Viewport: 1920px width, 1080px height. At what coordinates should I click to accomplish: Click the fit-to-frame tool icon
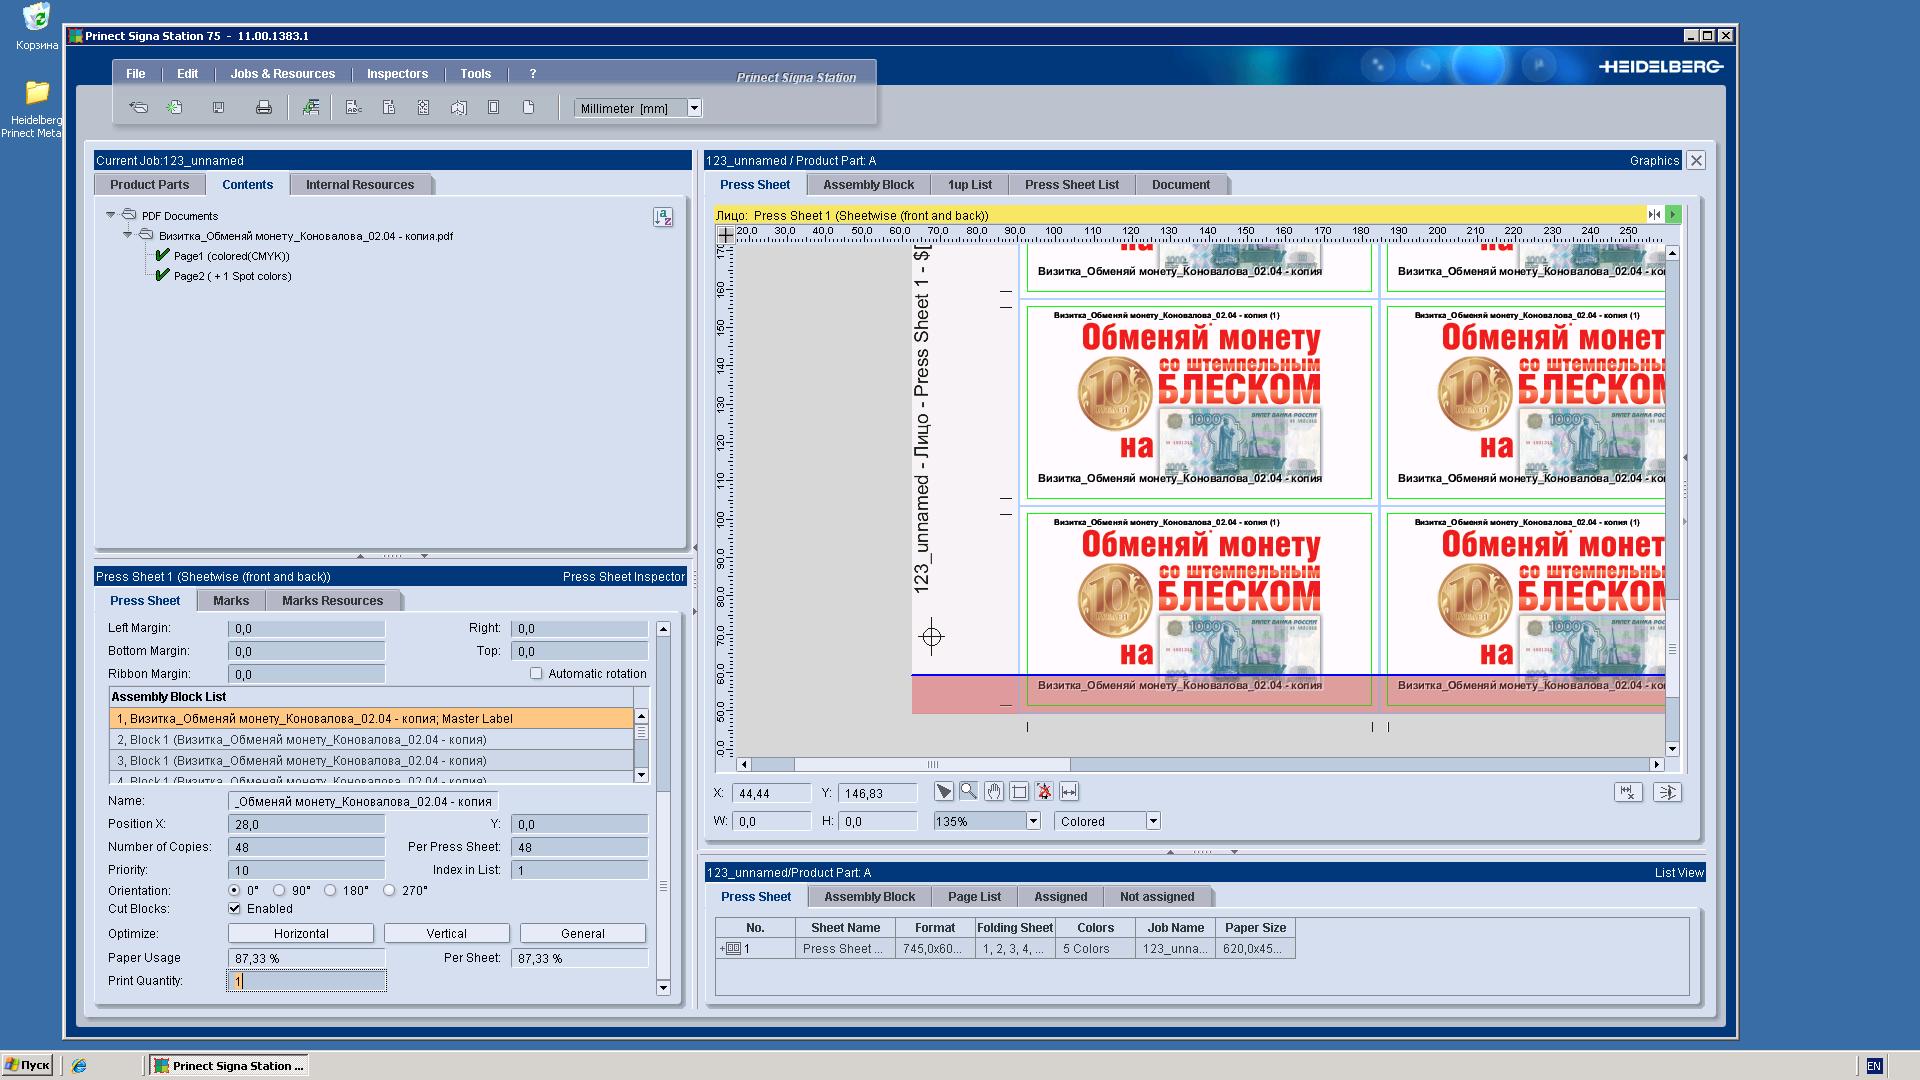[1019, 792]
